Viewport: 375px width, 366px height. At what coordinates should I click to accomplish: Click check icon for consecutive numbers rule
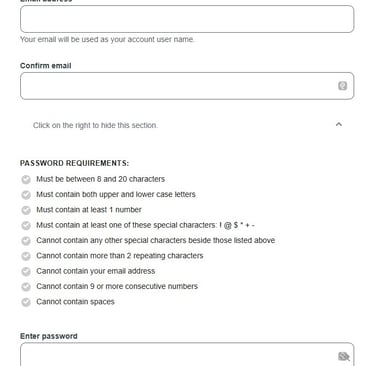[x=26, y=287]
